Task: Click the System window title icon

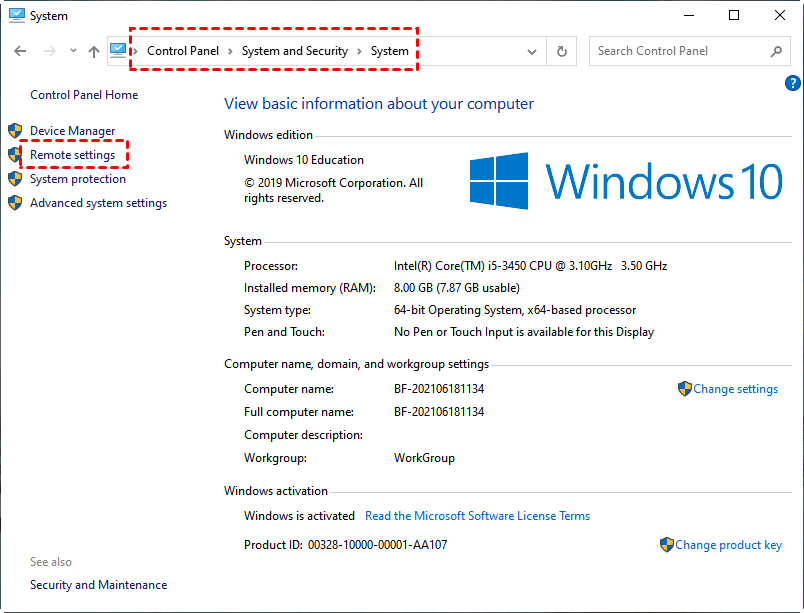Action: pos(17,15)
